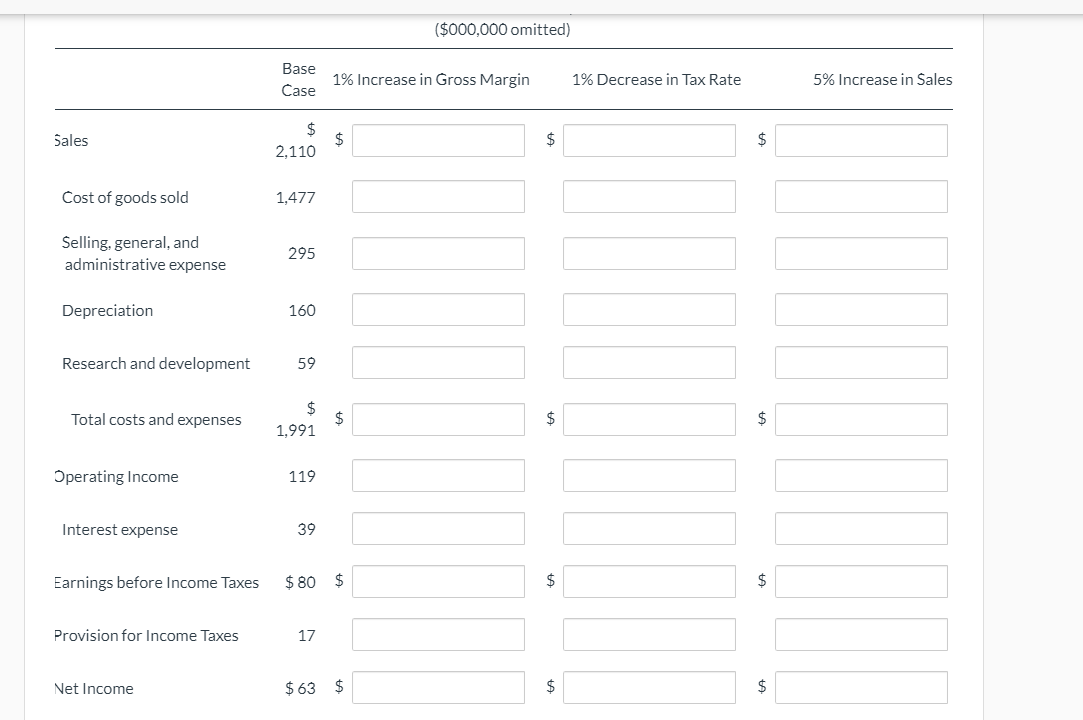Screen dimensions: 1083x720
Task: Select Earnings before Income Taxes input, Gross Margin column
Action: 438,582
